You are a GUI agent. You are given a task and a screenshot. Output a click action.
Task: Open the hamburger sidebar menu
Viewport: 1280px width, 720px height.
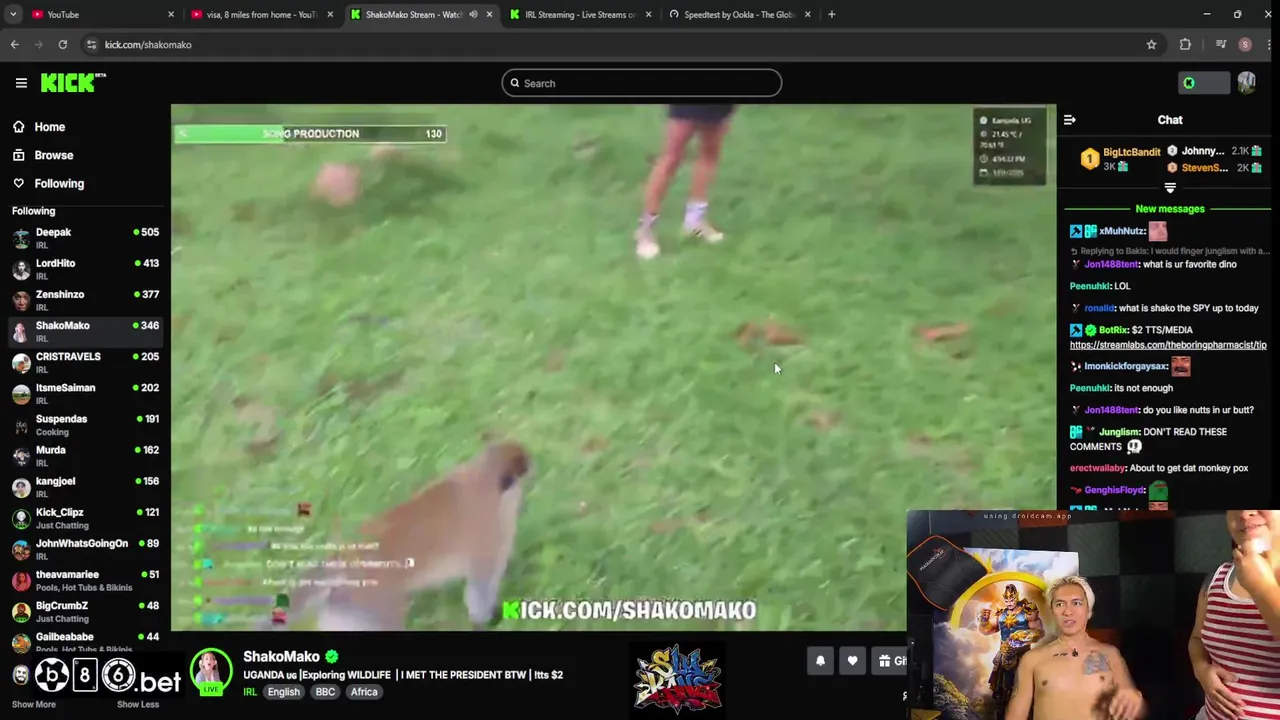pos(21,83)
